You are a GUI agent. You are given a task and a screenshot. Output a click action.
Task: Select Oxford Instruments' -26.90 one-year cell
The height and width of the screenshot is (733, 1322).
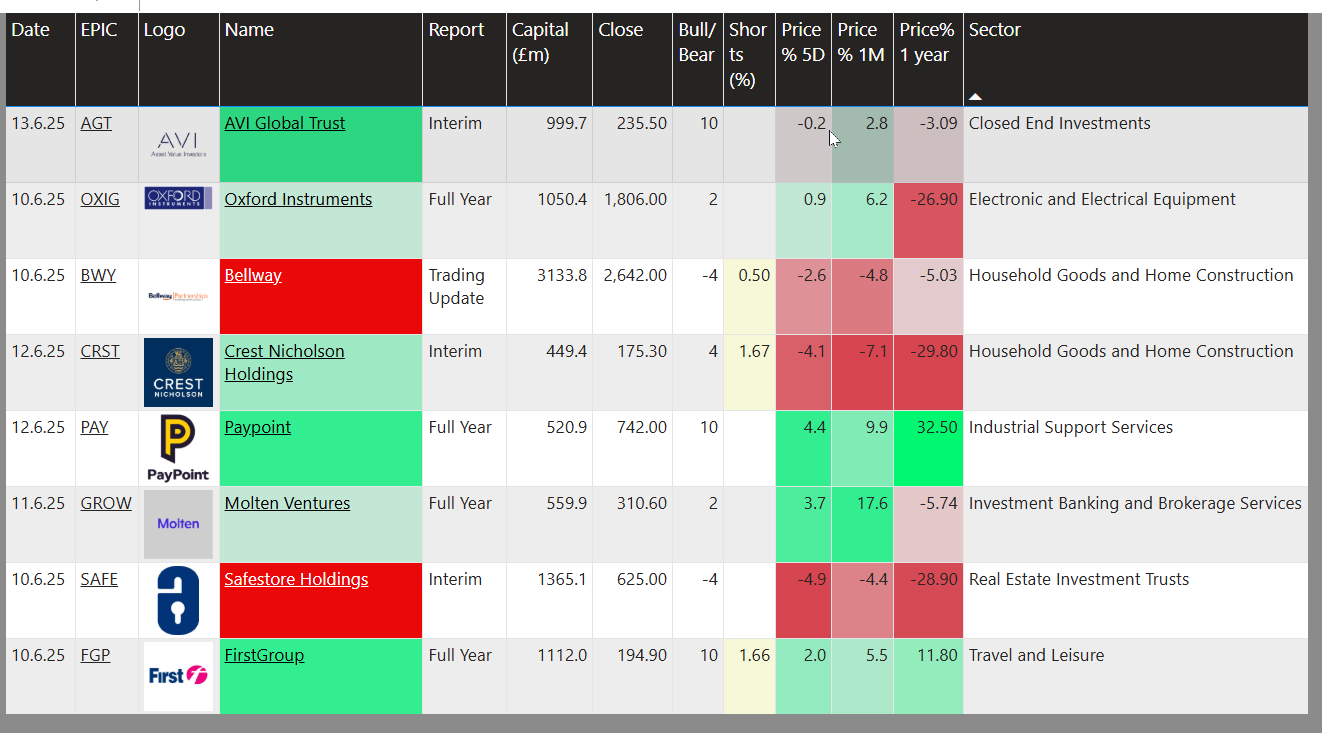tap(928, 220)
